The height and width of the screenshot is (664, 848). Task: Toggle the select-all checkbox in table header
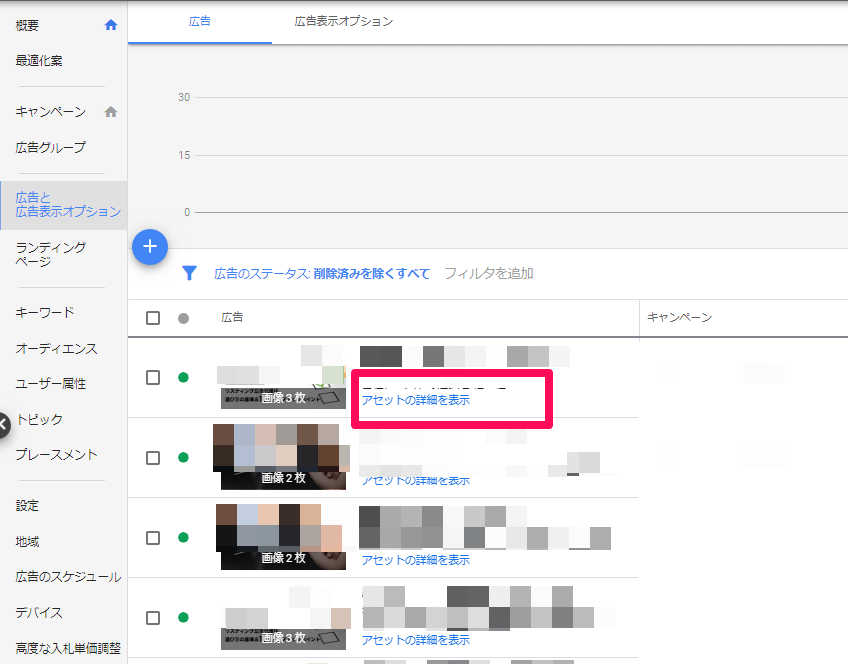(153, 318)
